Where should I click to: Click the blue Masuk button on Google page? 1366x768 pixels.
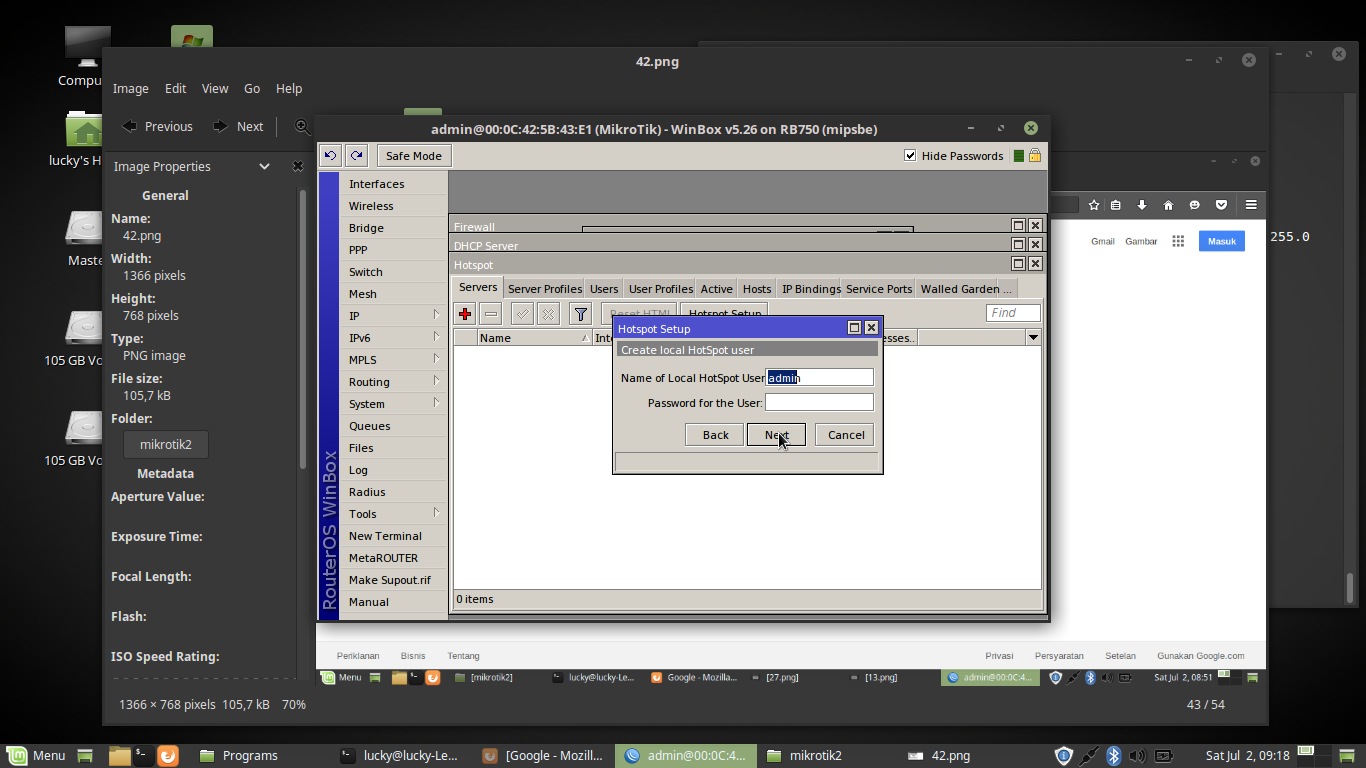[x=1222, y=241]
